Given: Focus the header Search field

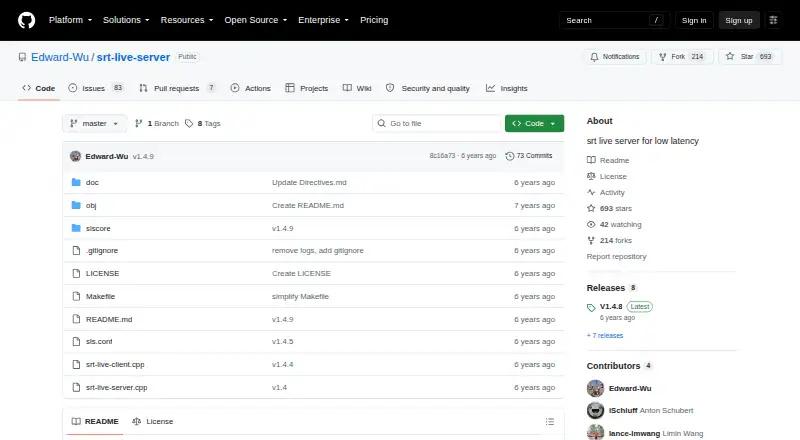Looking at the screenshot, I should click(x=614, y=20).
